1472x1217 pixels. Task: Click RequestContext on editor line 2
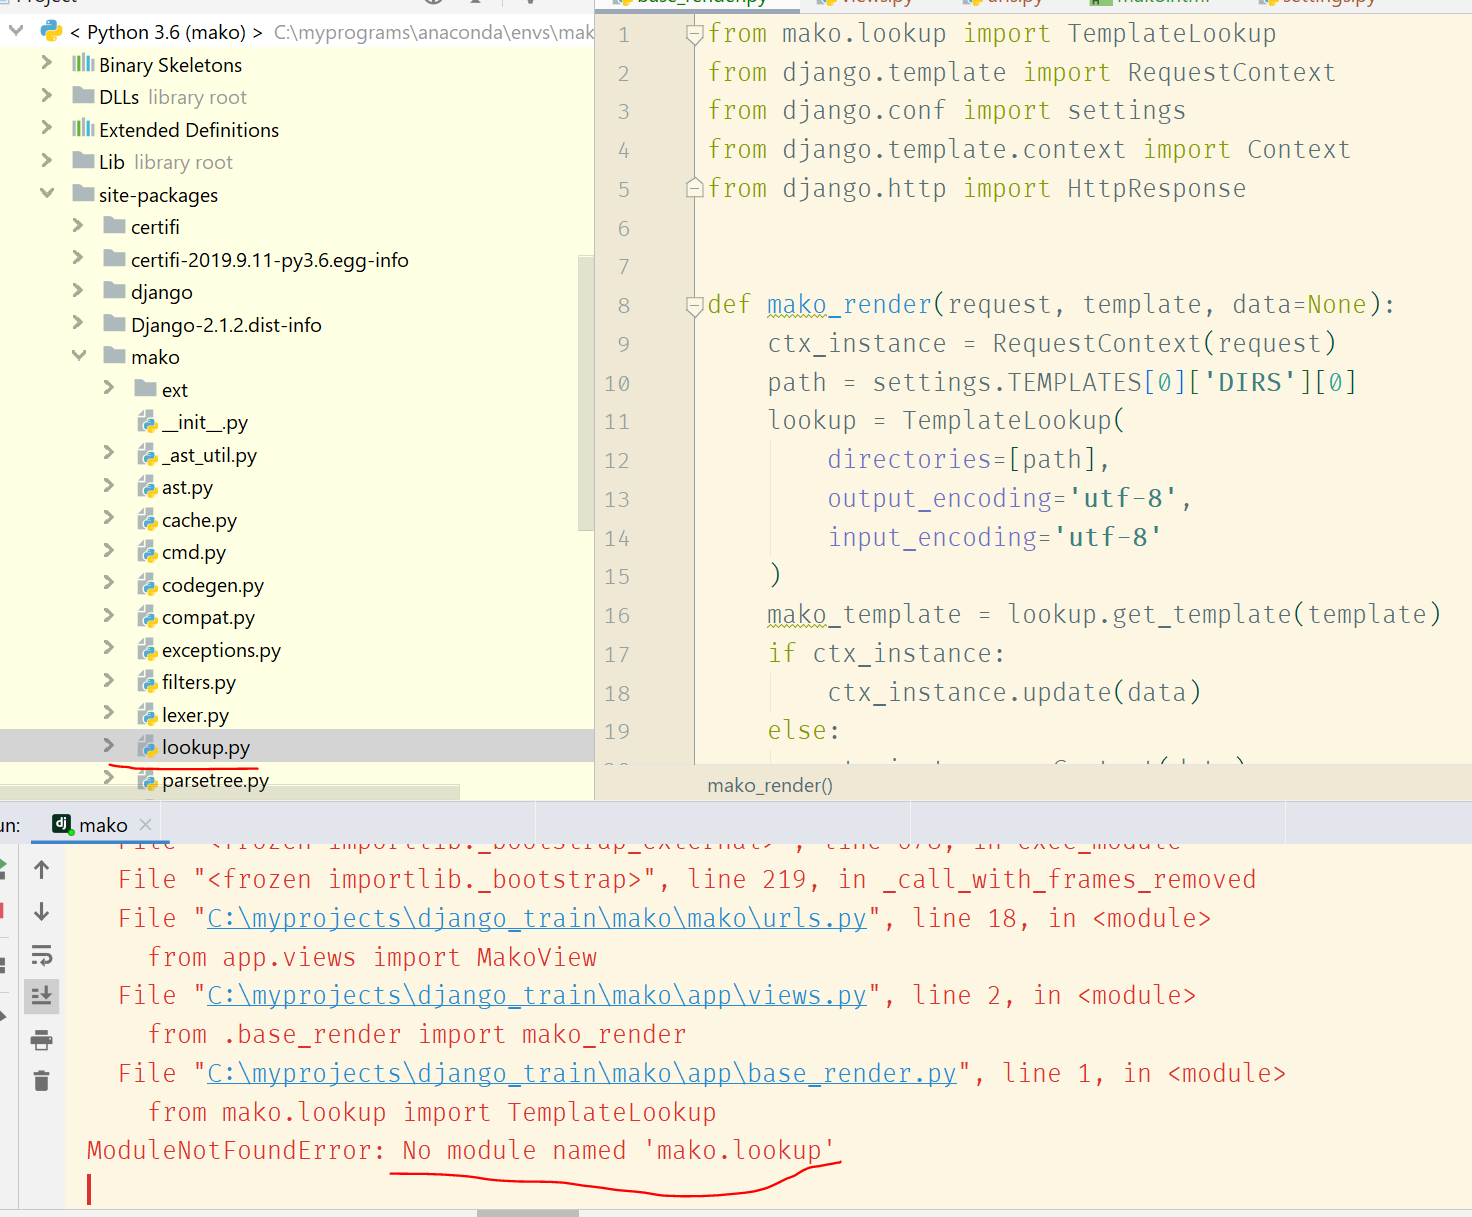click(x=1231, y=73)
